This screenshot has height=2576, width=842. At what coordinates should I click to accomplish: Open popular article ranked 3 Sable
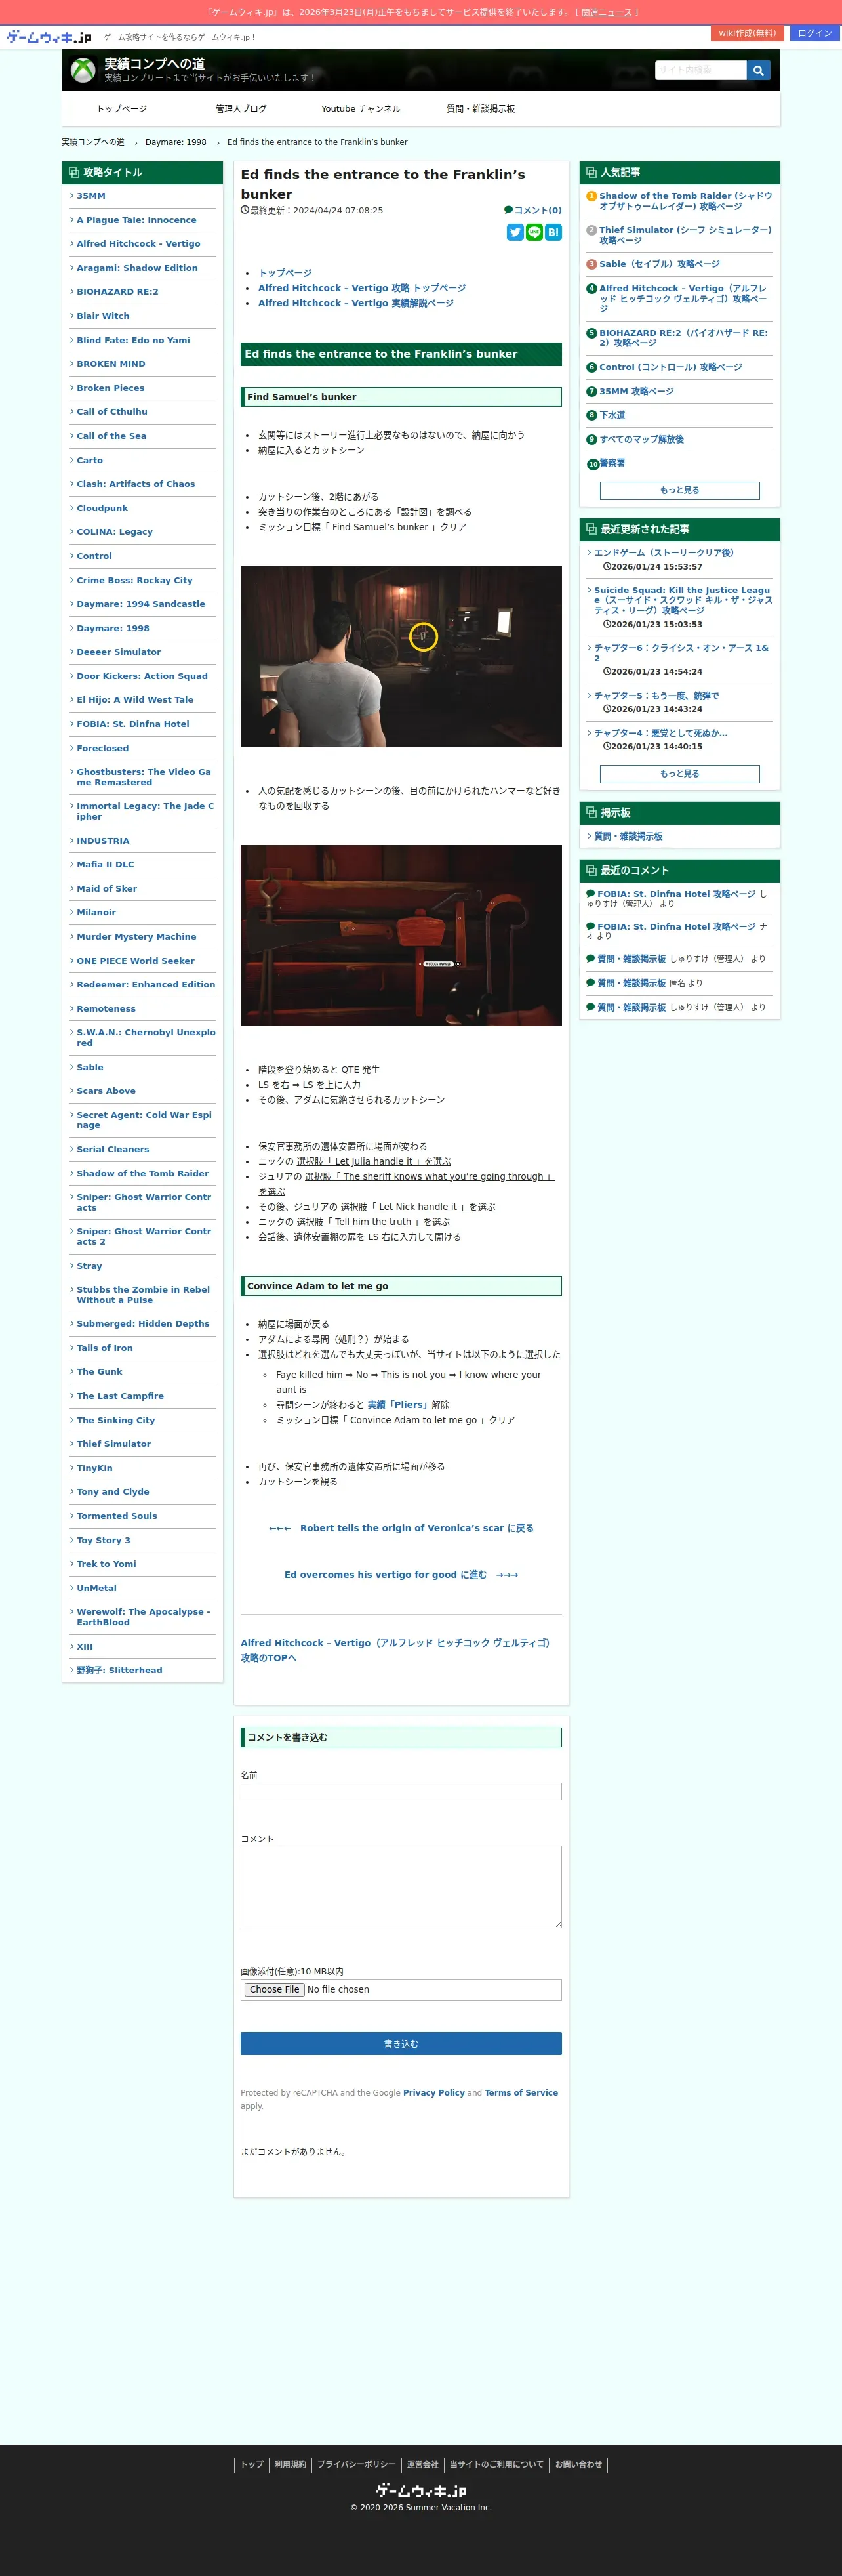coord(659,264)
